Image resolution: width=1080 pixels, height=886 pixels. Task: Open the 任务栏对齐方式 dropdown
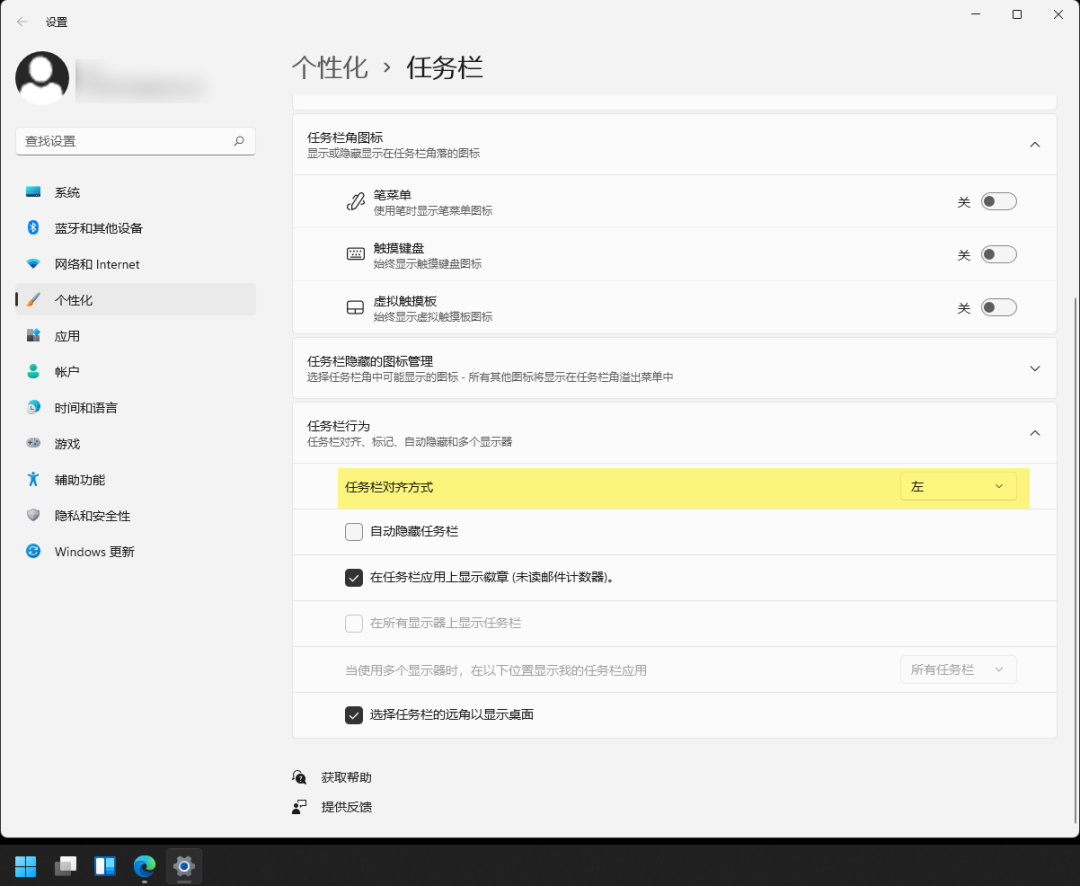tap(958, 487)
